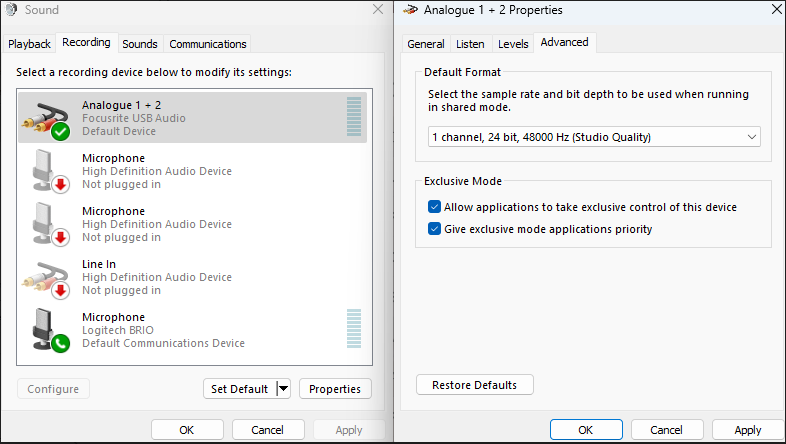Click the Properties button in Sound window
Screen dimensions: 786x444
[335, 389]
